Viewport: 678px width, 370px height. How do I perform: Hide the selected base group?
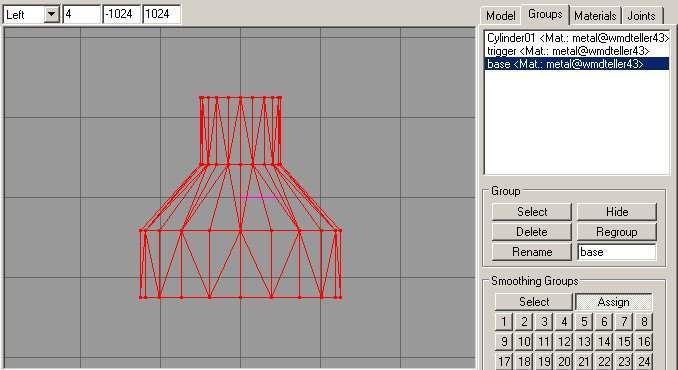tap(617, 212)
